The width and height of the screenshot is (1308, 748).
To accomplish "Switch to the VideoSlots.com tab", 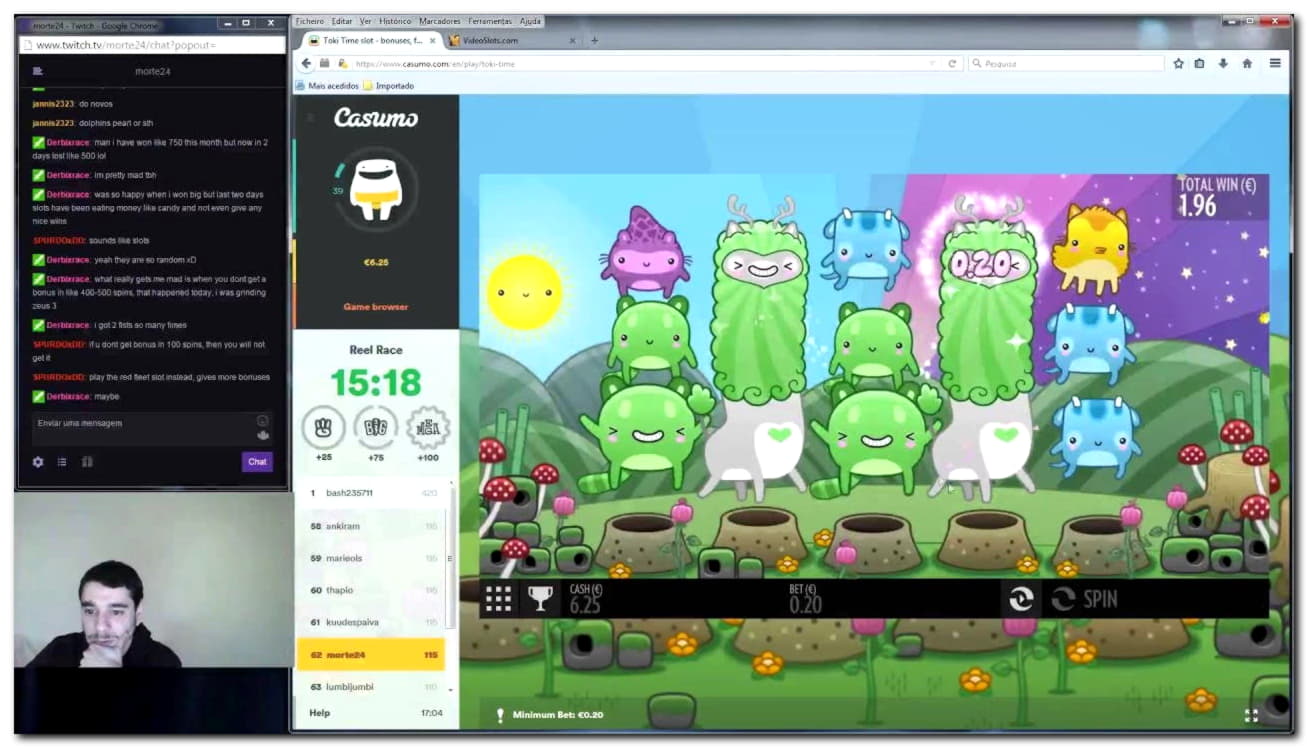I will click(x=510, y=40).
